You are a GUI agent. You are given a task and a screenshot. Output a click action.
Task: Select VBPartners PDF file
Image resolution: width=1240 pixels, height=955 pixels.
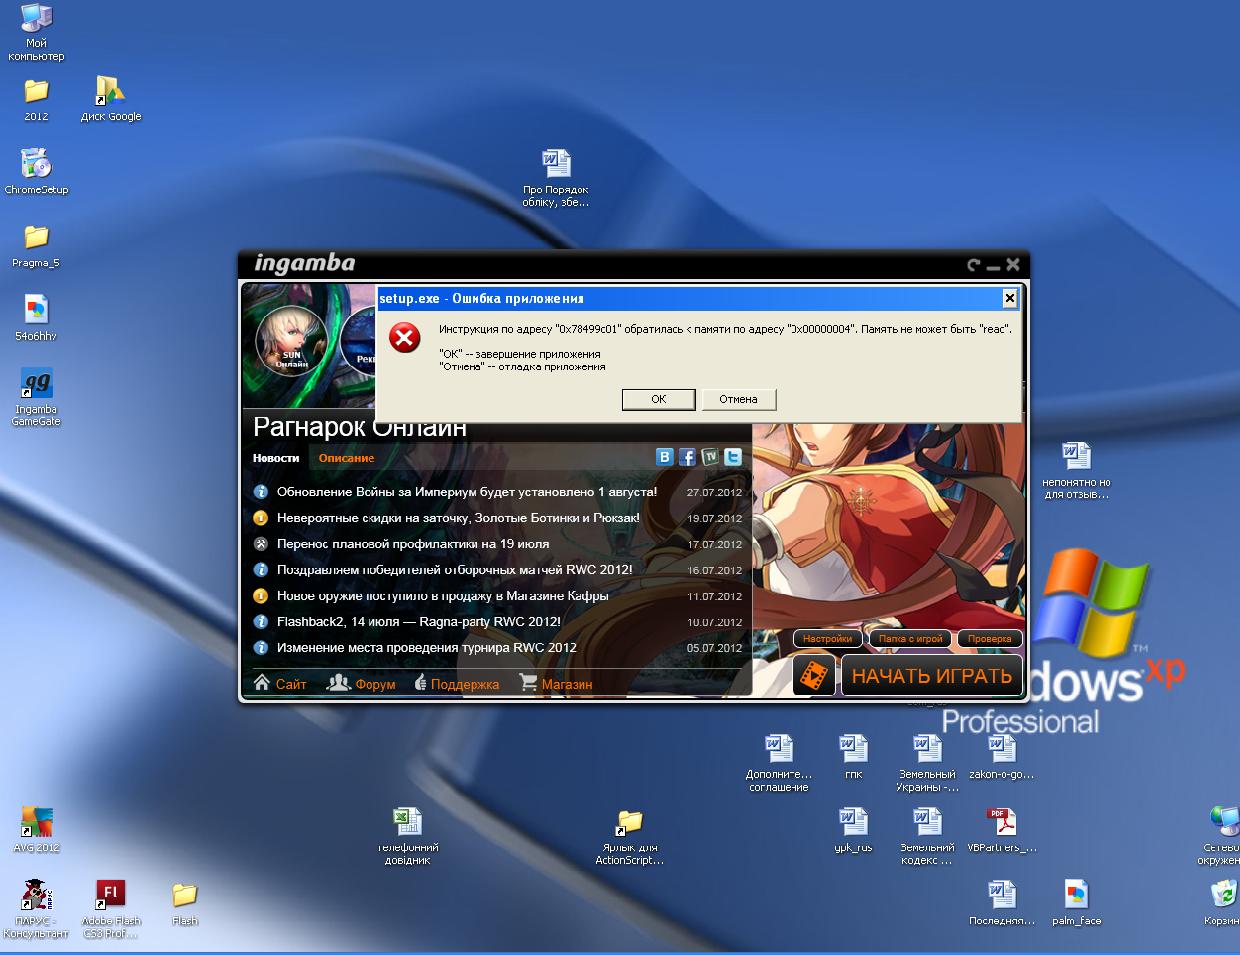(x=1001, y=830)
